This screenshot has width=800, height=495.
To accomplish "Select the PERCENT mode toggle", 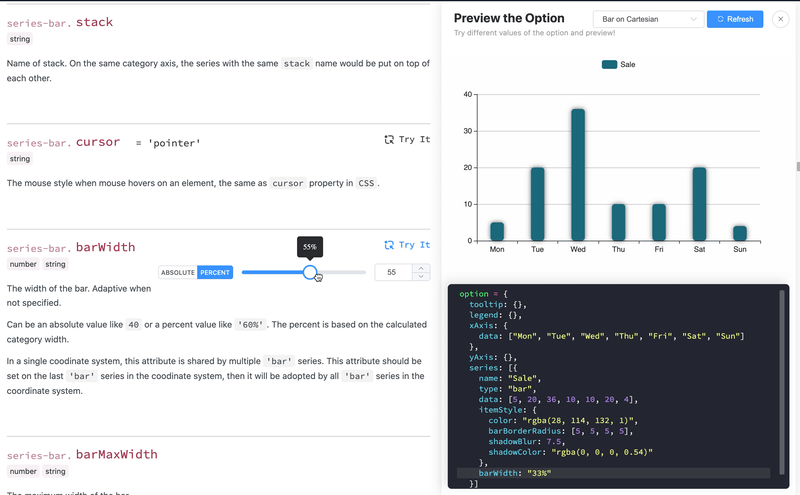I will [215, 273].
